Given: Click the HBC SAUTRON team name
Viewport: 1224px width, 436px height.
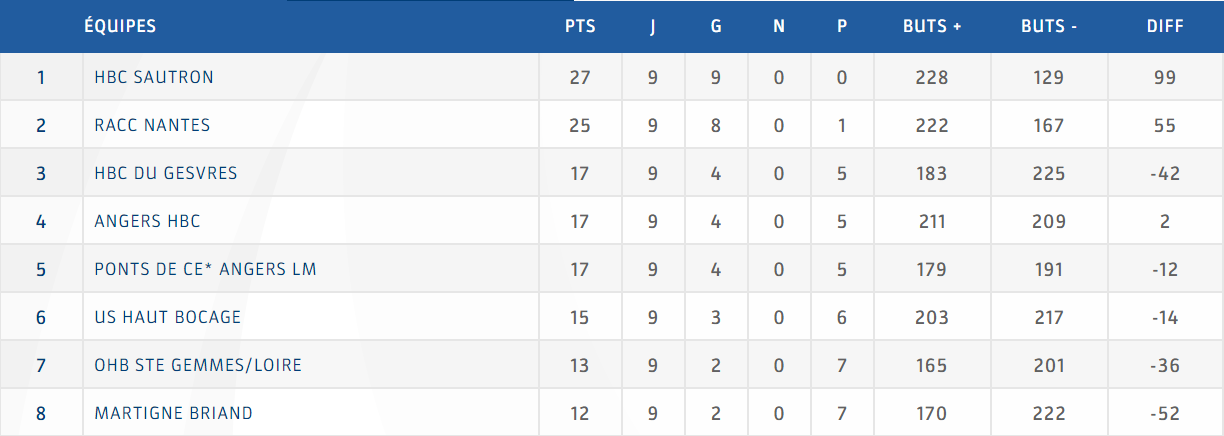Looking at the screenshot, I should tap(154, 77).
